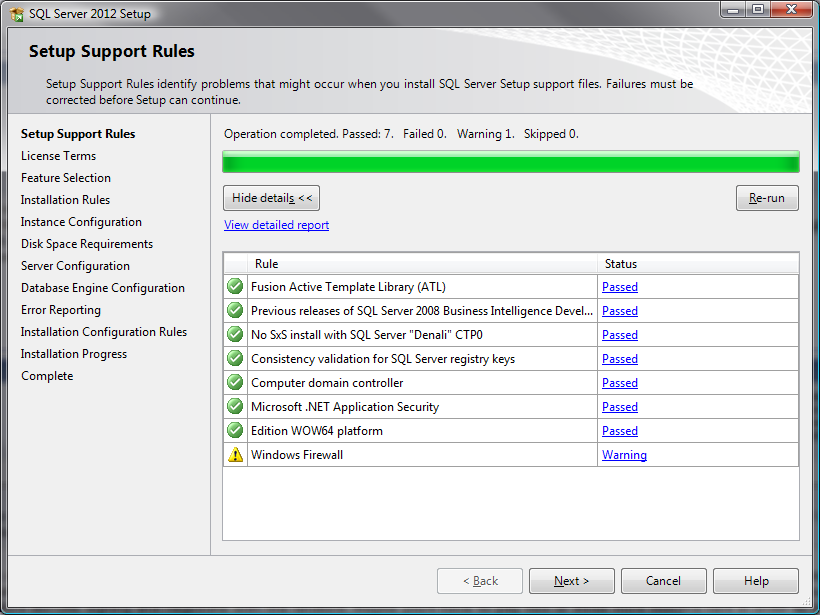The height and width of the screenshot is (615, 820).
Task: Open Passed status for No SxS install rule
Action: click(x=620, y=335)
